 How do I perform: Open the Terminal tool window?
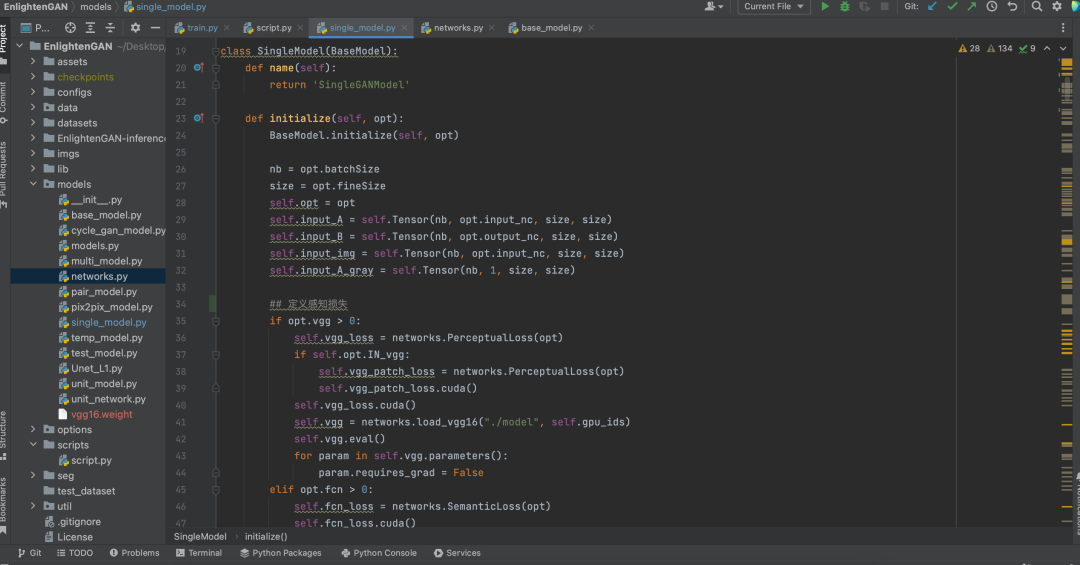click(198, 553)
